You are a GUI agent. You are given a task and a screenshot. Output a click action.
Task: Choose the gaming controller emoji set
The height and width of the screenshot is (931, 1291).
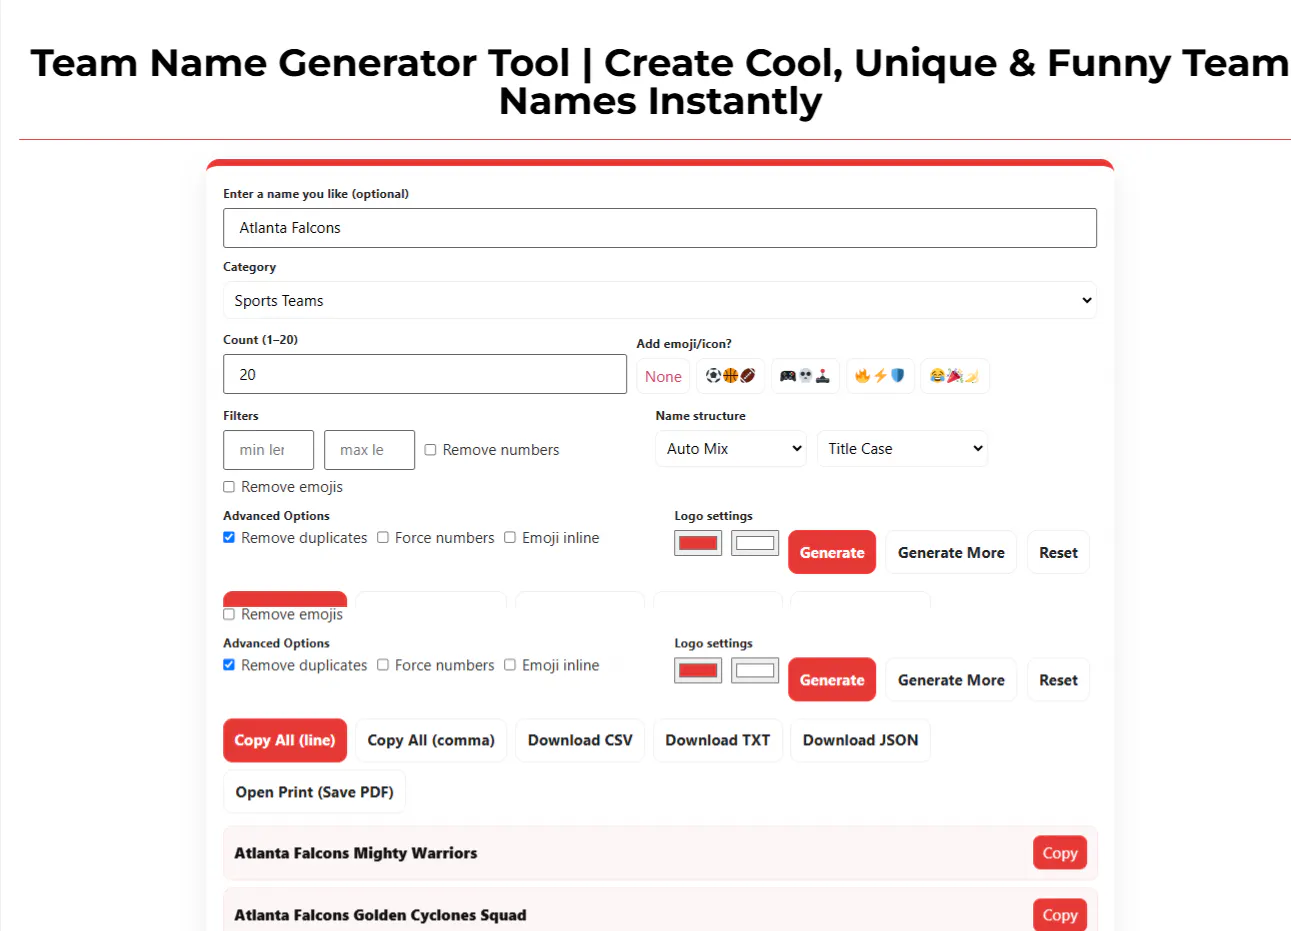coord(805,376)
